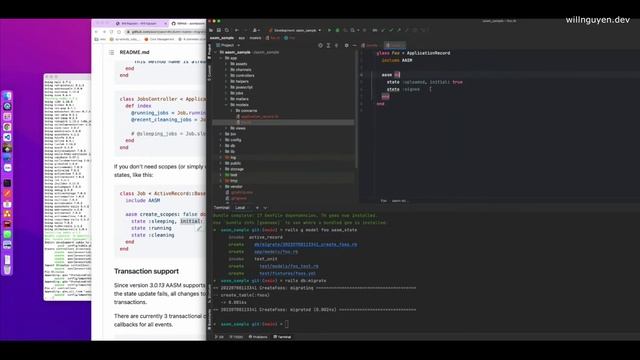Click the Open folder icon in RubyMine toolbar

tap(211, 30)
